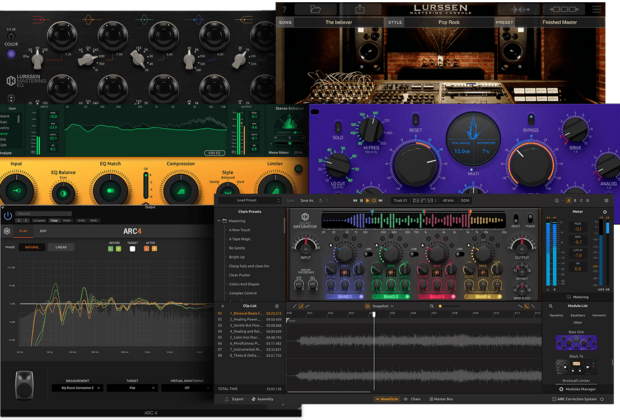Toggle the Quad Saturator POWER switch
The width and height of the screenshot is (620, 420).
[x=530, y=219]
